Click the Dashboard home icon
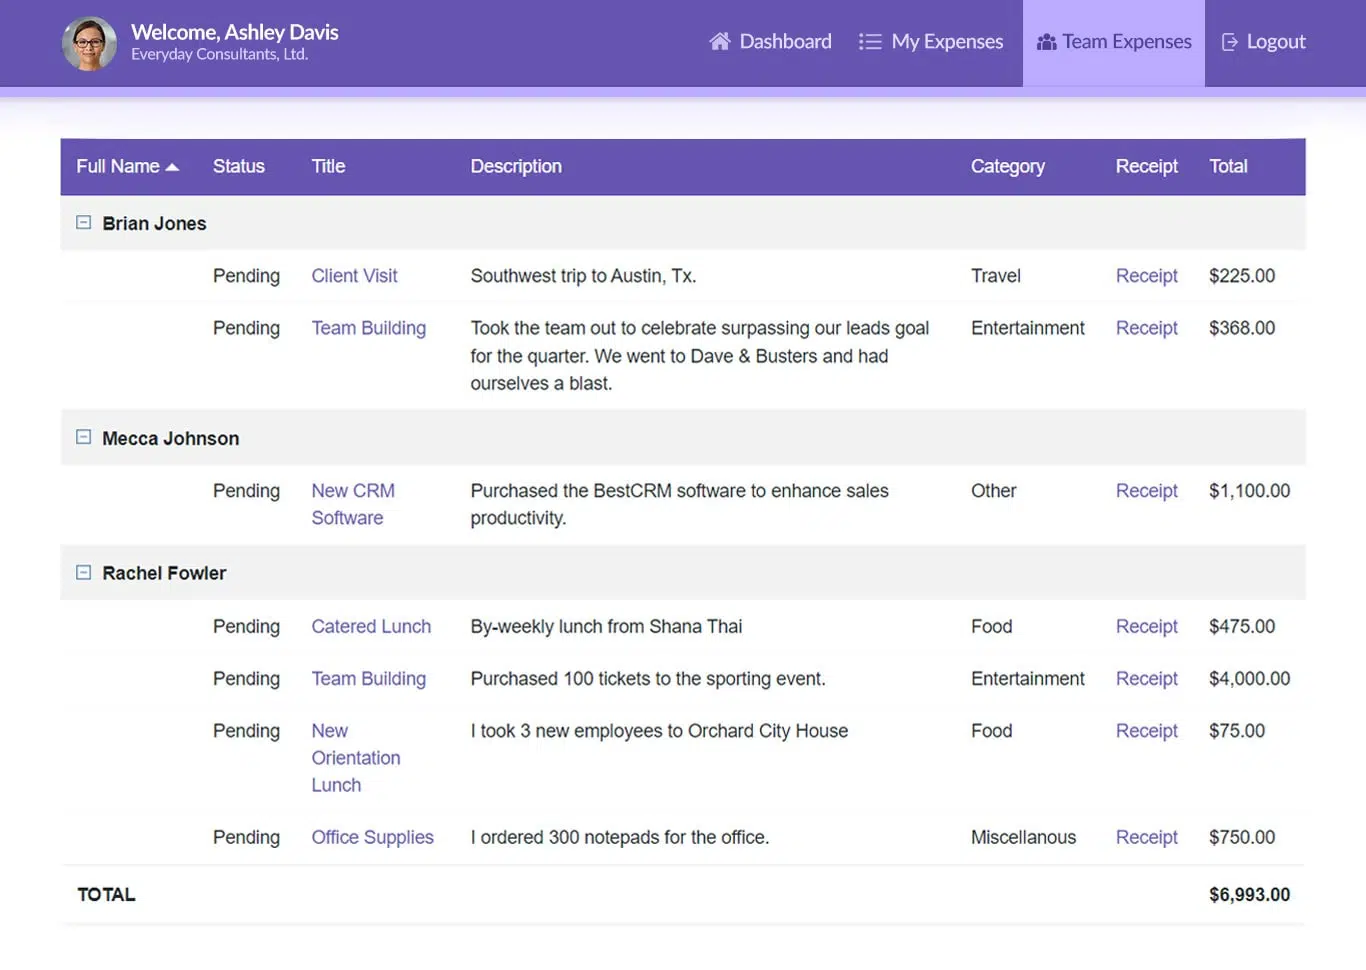This screenshot has height=970, width=1366. (x=719, y=41)
